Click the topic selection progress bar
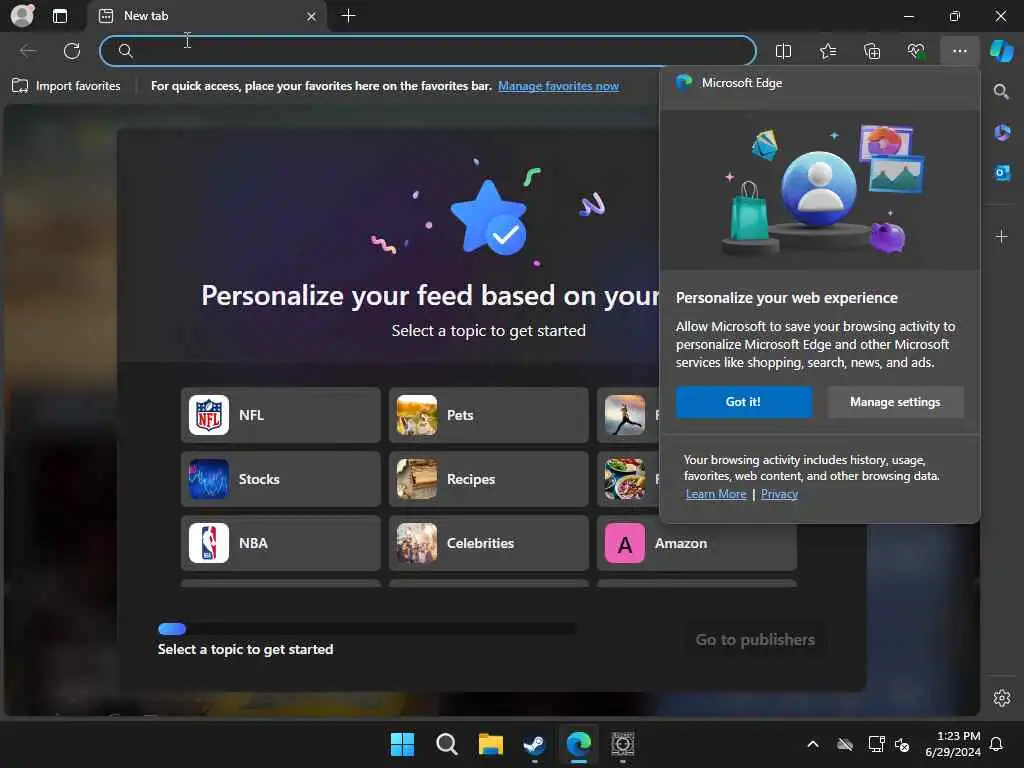 366,629
